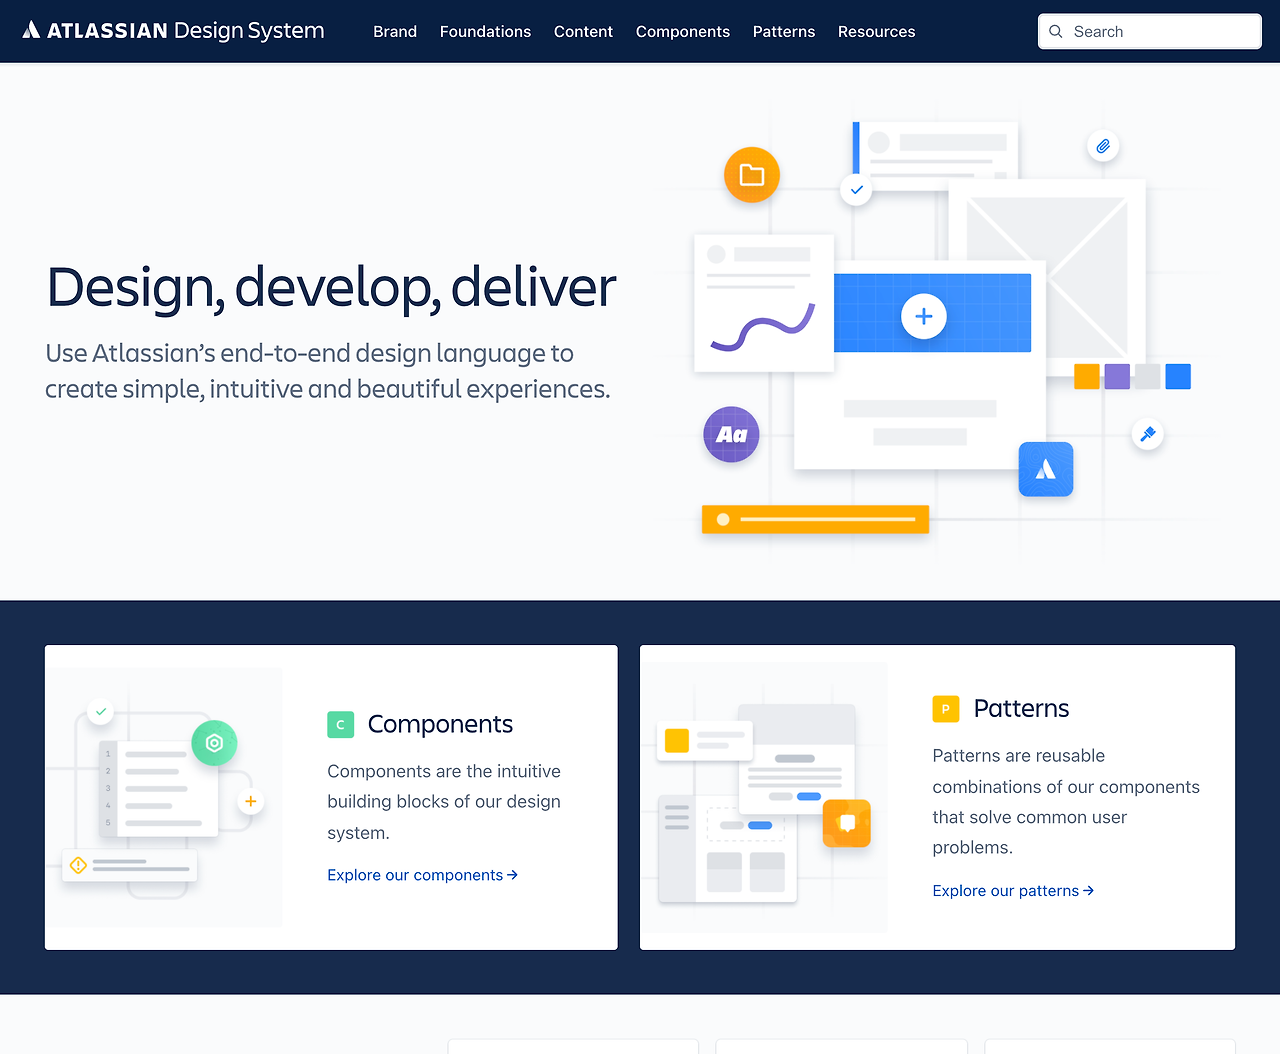
Task: Click the blue color swatch in the illustration
Action: (1177, 375)
